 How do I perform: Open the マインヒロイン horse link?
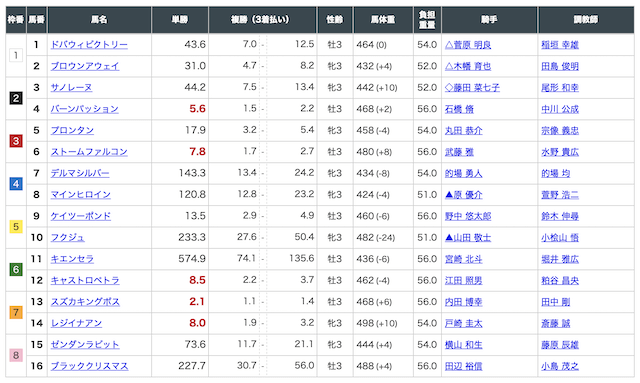click(81, 195)
